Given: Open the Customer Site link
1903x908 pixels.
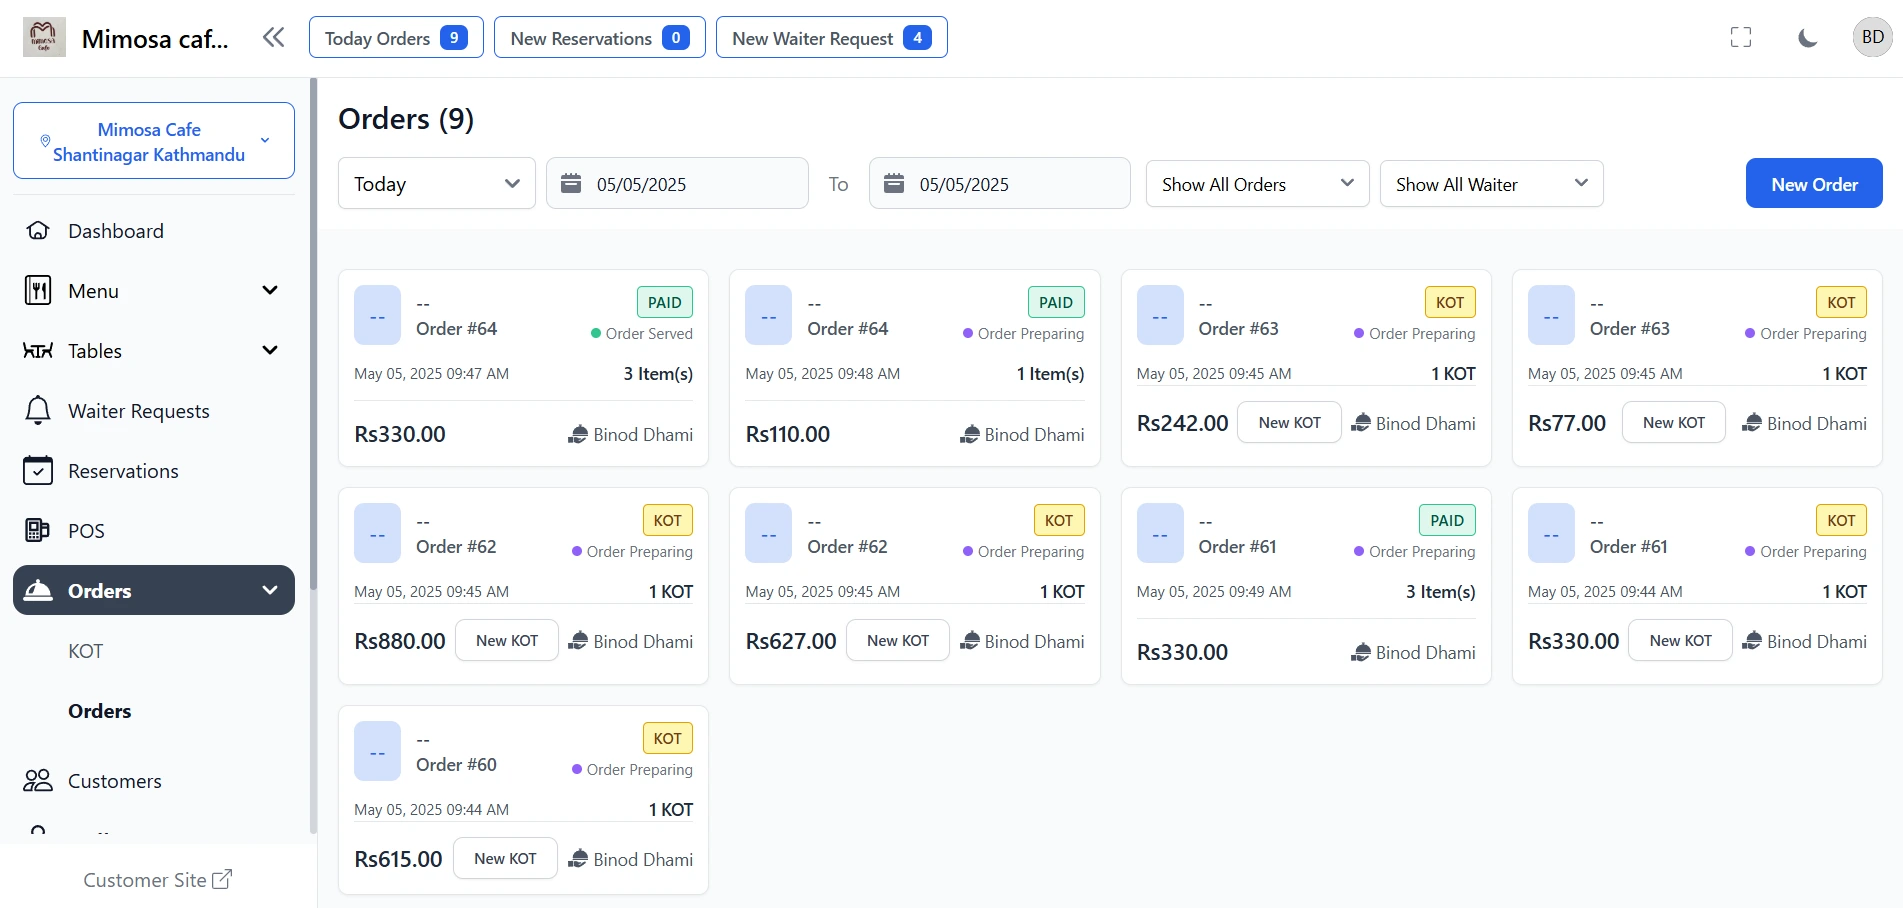Looking at the screenshot, I should point(157,879).
